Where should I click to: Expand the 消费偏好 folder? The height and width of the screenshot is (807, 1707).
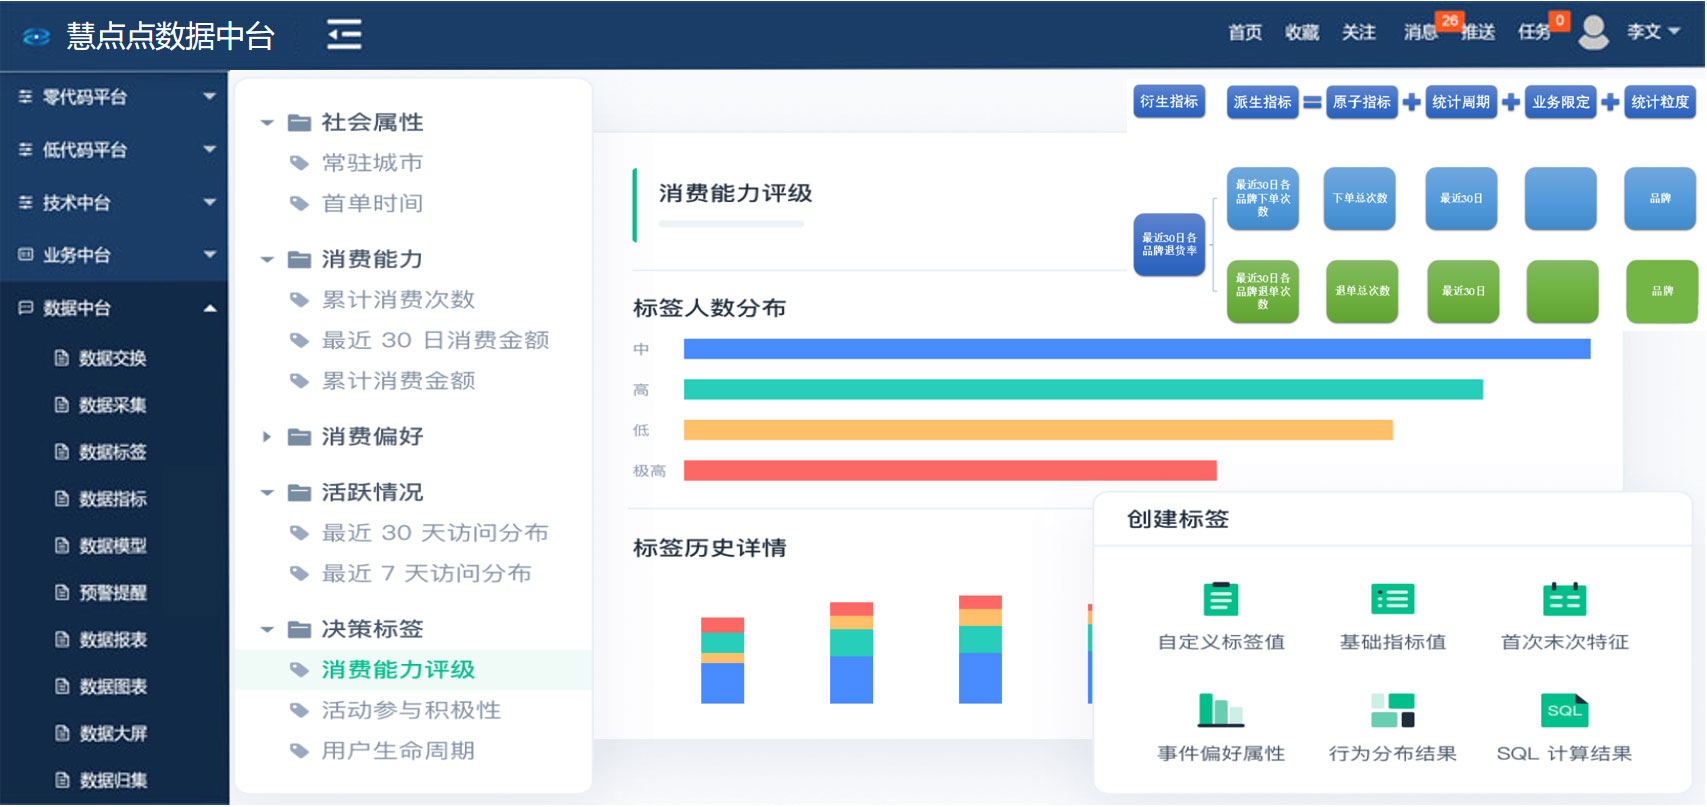click(267, 437)
